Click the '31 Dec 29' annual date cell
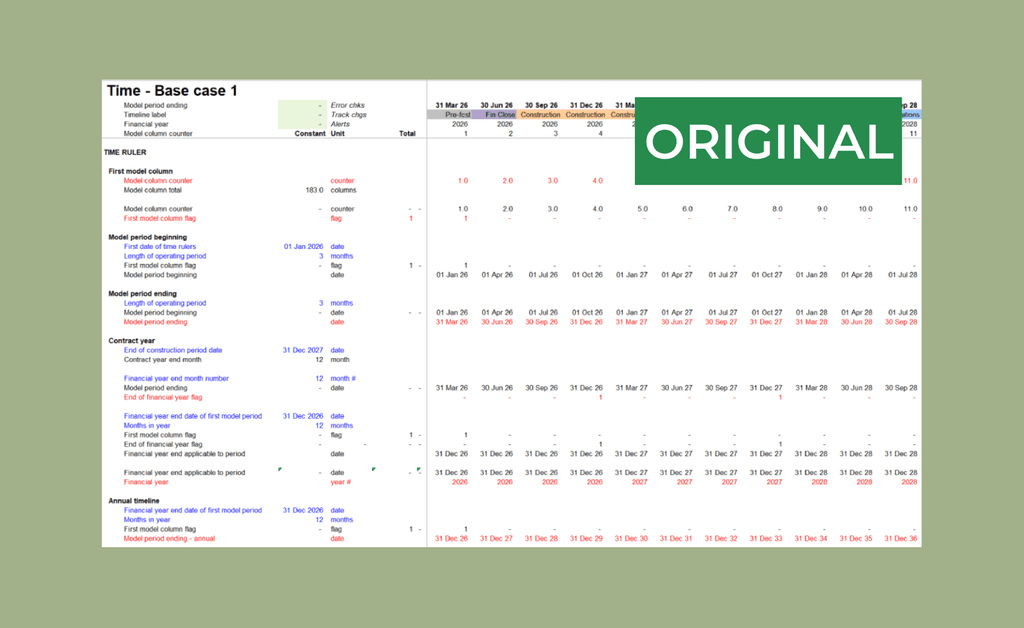The image size is (1024, 628). click(x=586, y=539)
